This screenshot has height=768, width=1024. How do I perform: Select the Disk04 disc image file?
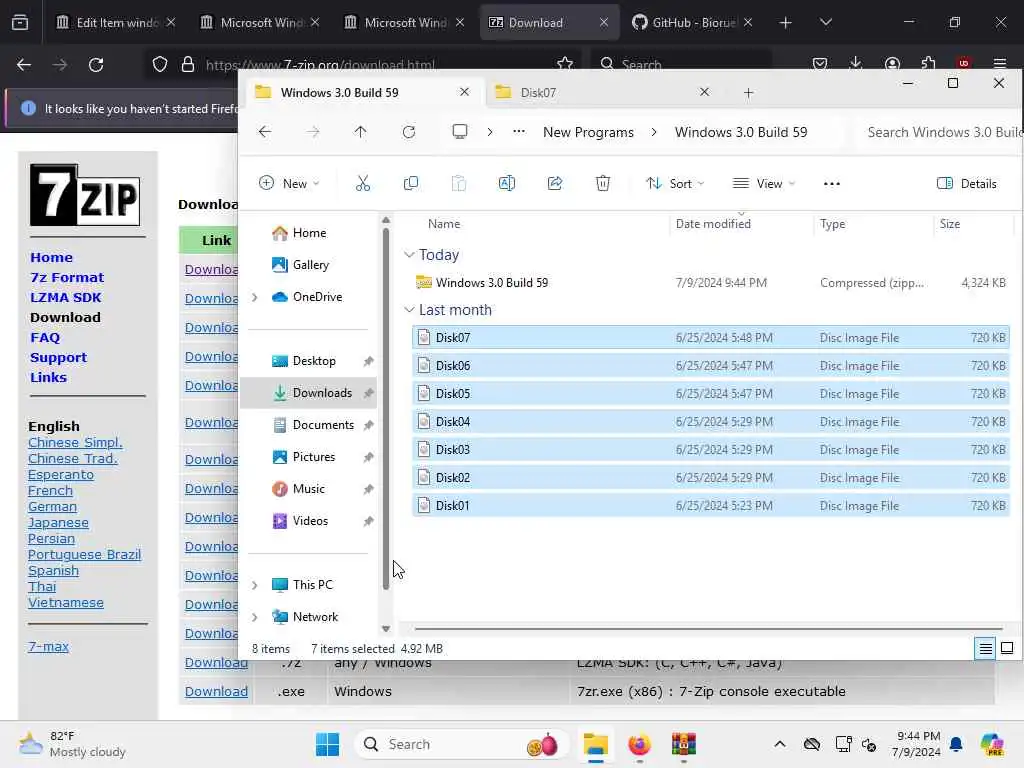[711, 422]
